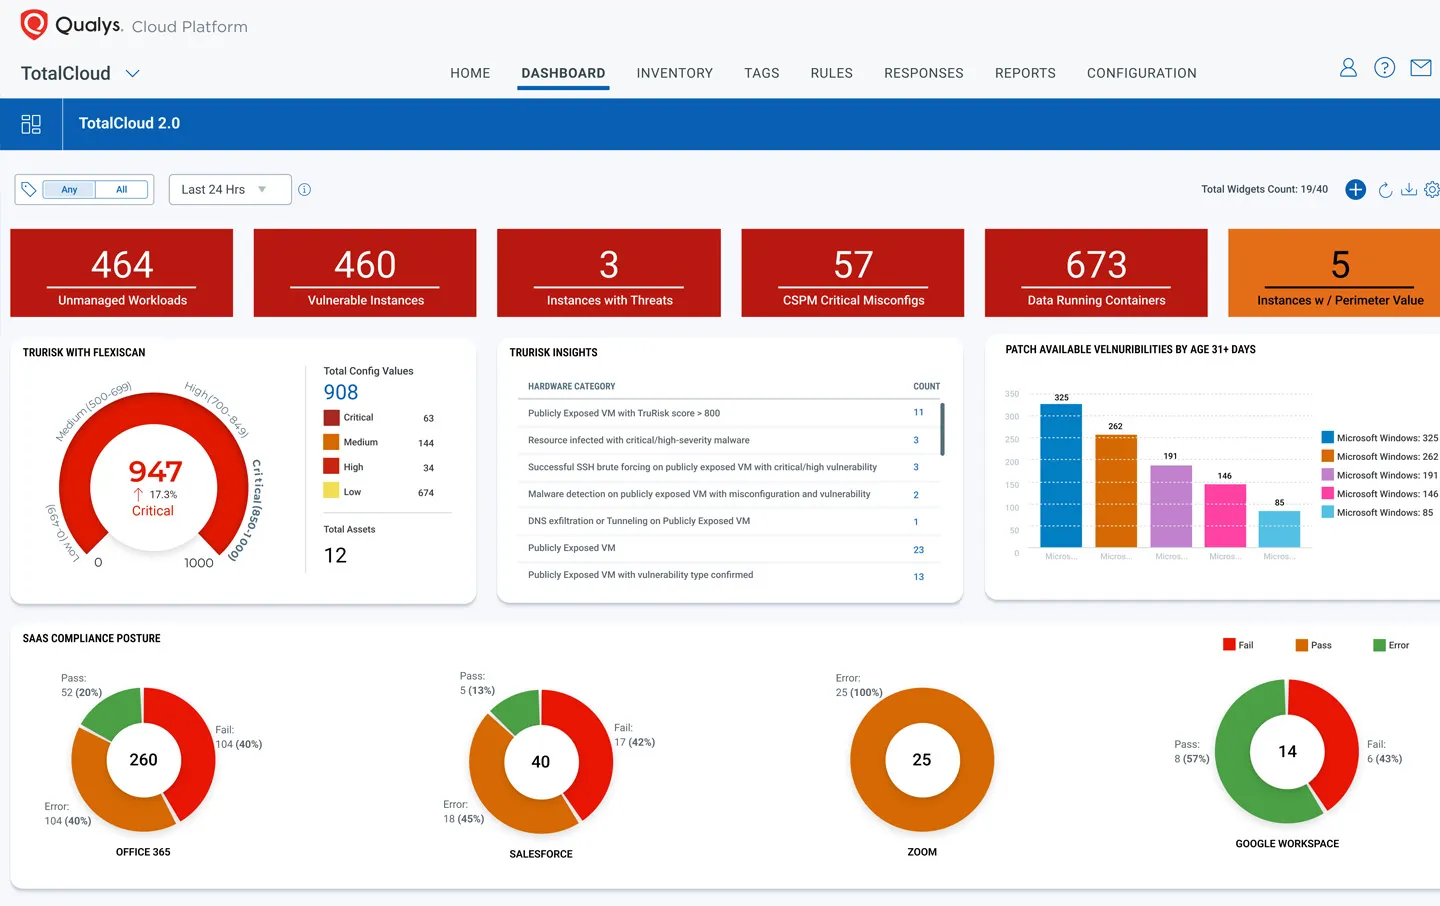Click the red Fail color swatch in the legend
The height and width of the screenshot is (906, 1440).
1228,644
